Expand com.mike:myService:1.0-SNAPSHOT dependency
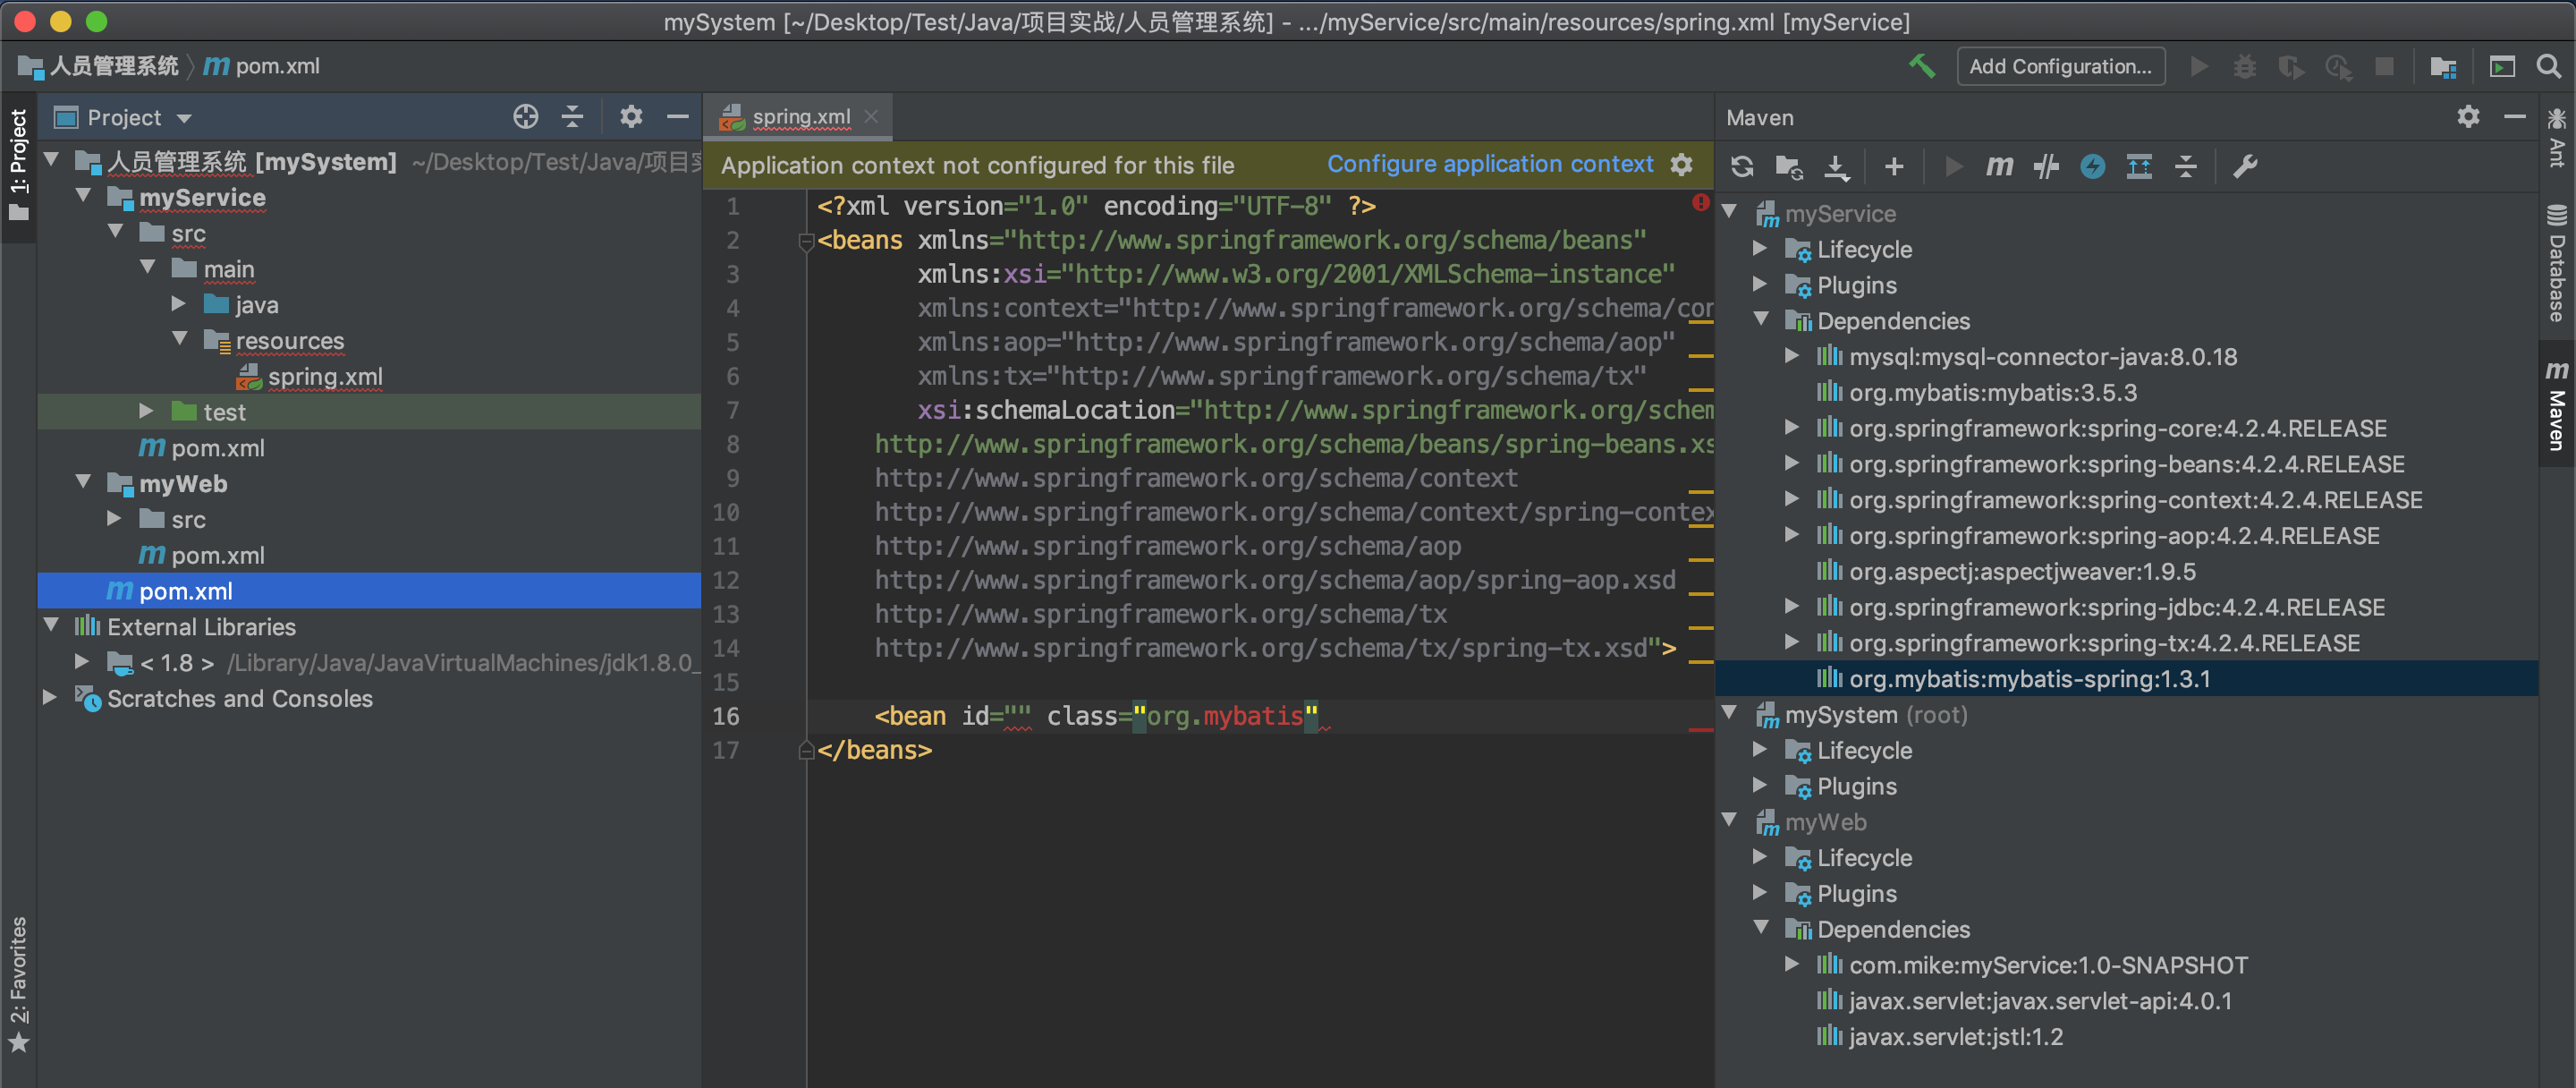2576x1088 pixels. pos(1793,964)
